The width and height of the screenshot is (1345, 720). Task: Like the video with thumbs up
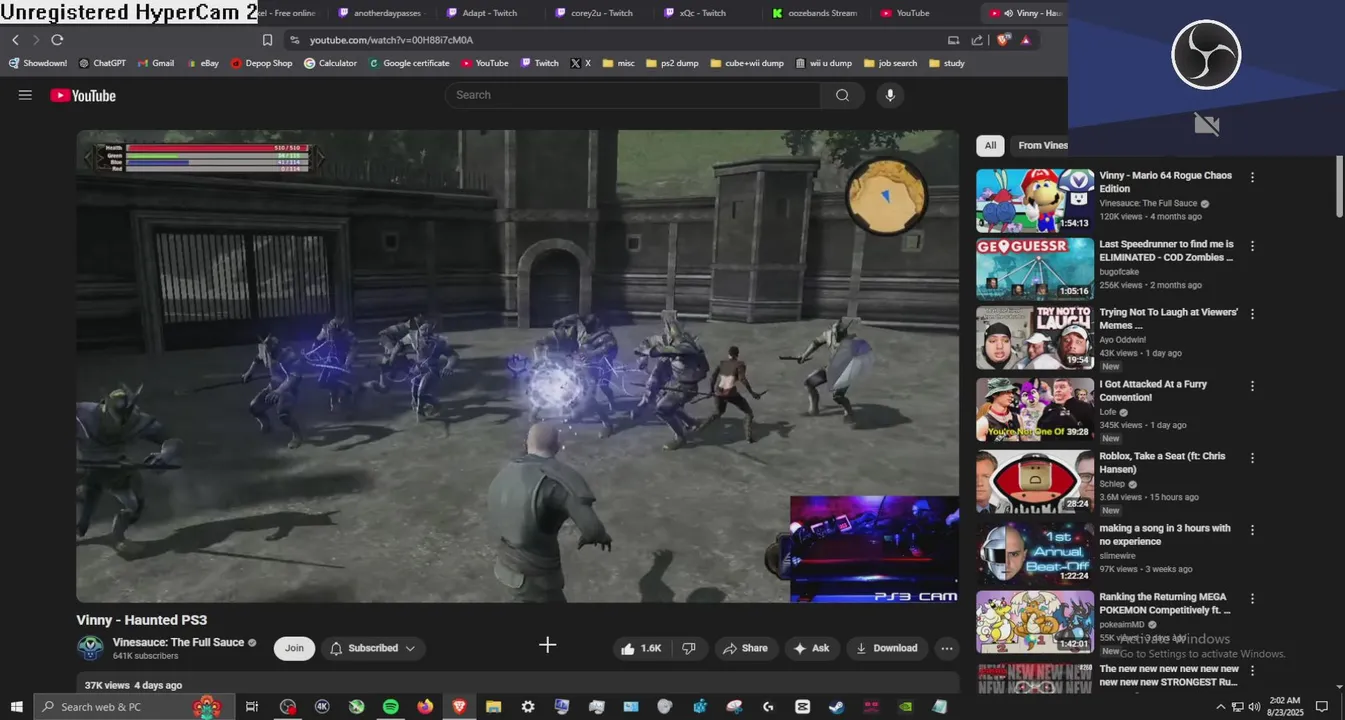click(x=641, y=648)
